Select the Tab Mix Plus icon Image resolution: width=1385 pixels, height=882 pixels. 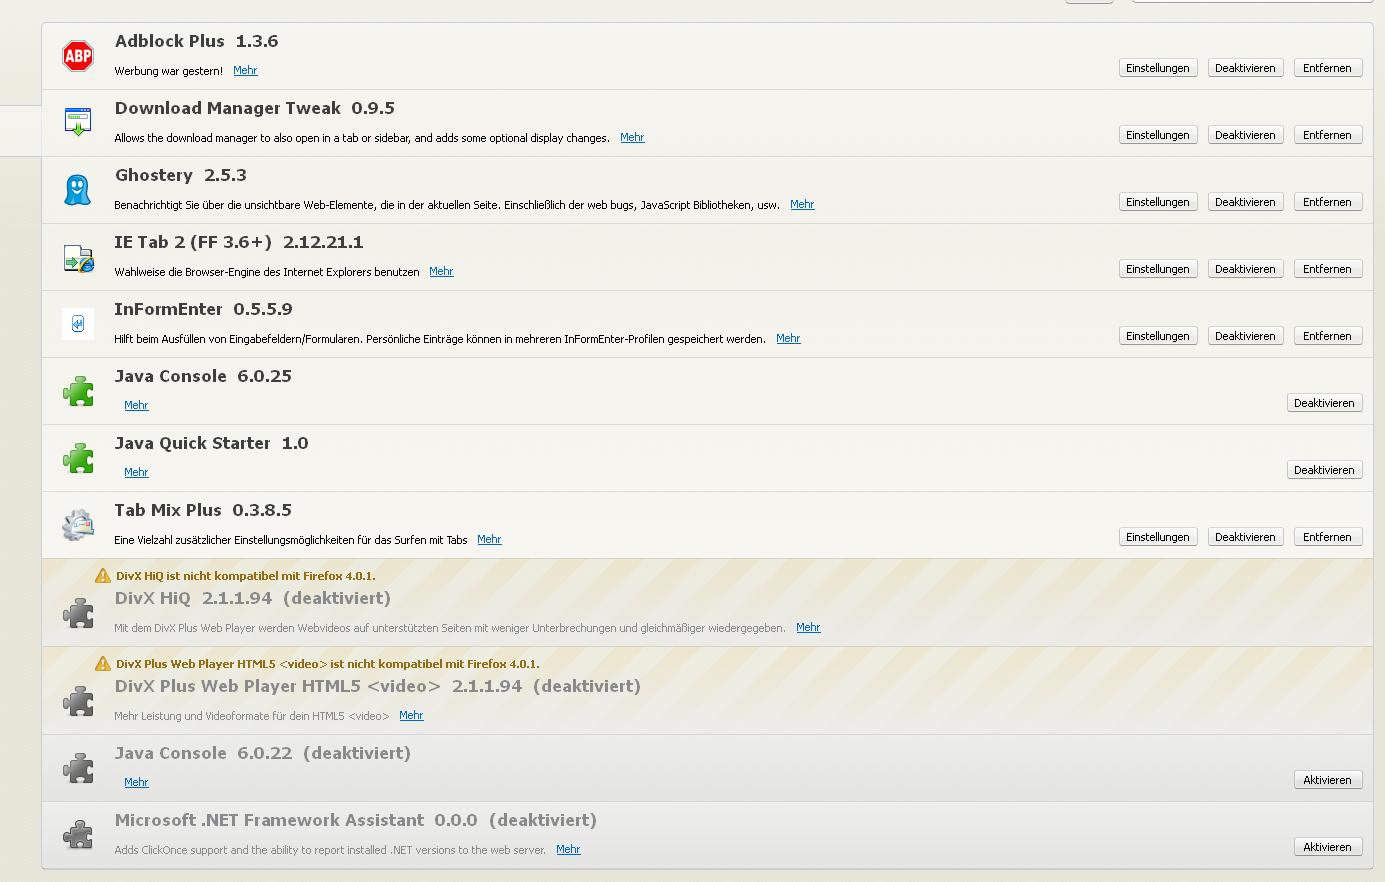click(78, 525)
